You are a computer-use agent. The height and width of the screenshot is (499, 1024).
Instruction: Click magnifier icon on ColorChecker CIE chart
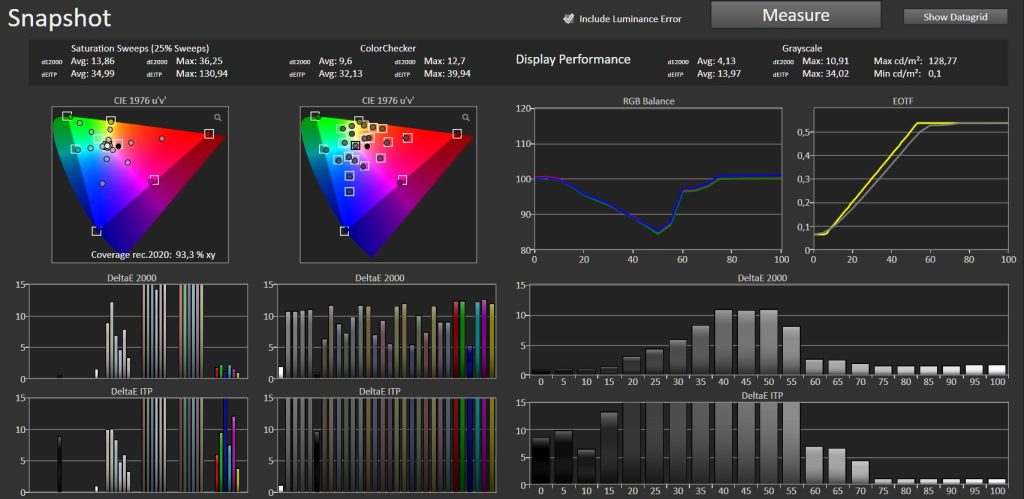466,118
